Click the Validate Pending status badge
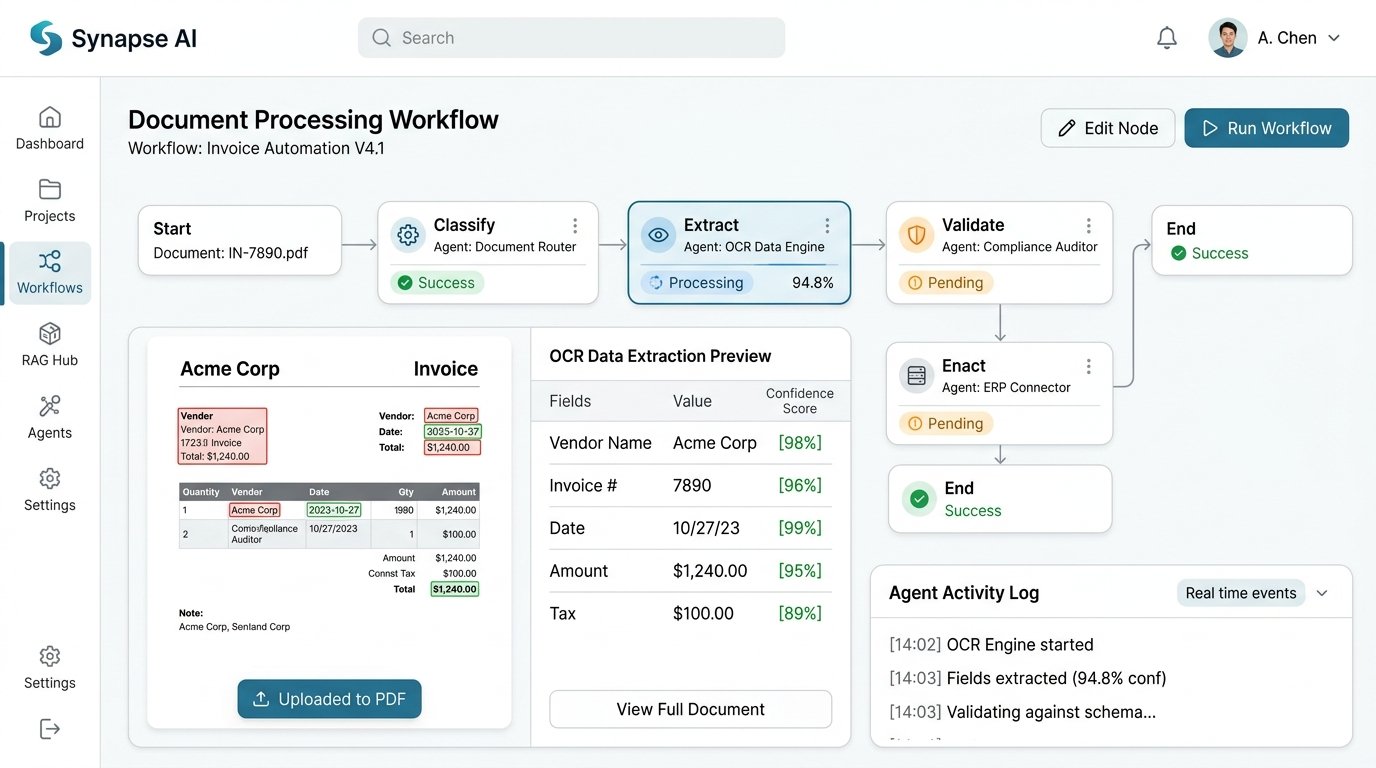 click(946, 283)
